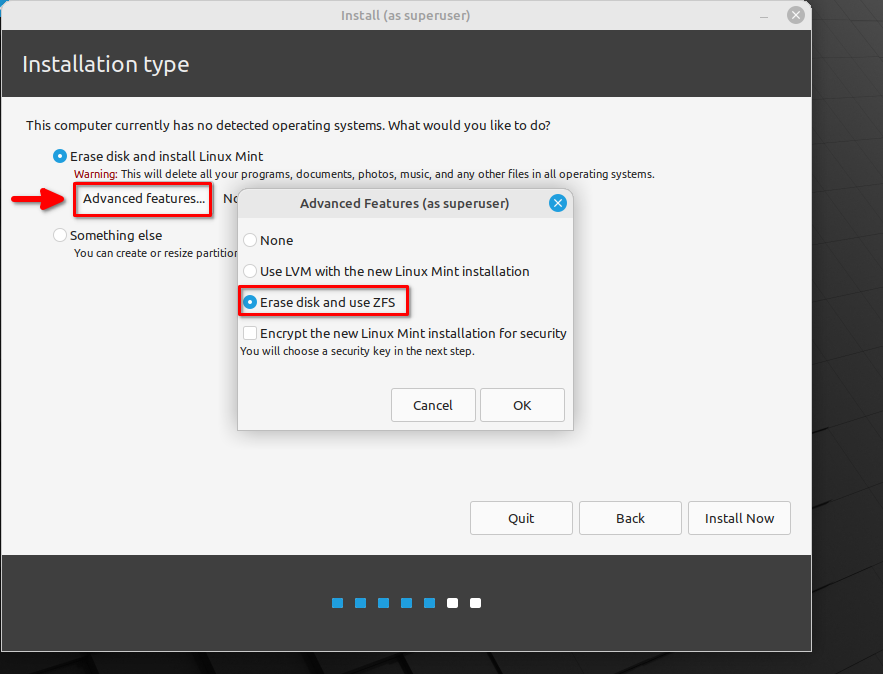Click the no detected operating systems message
Viewport: 883px width, 675px height.
288,125
